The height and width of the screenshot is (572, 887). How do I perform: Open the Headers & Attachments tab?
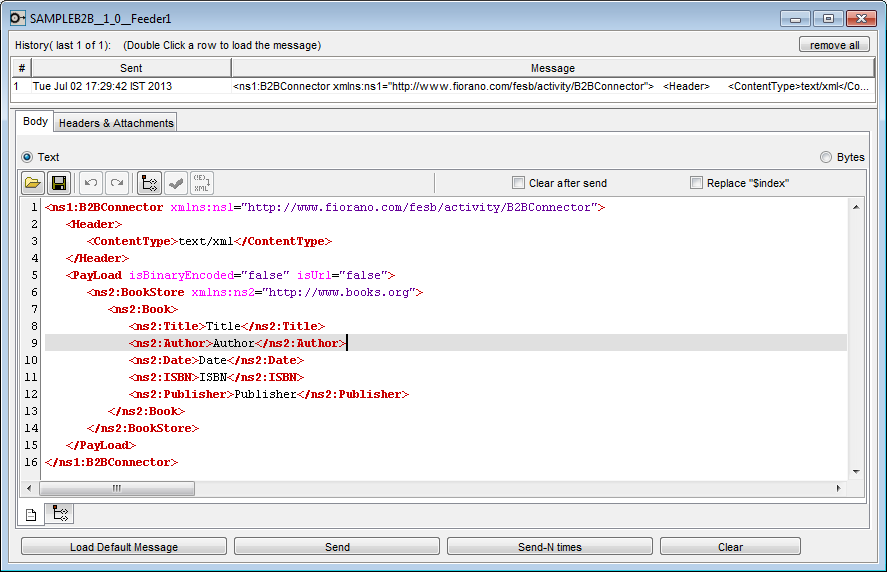[115, 123]
